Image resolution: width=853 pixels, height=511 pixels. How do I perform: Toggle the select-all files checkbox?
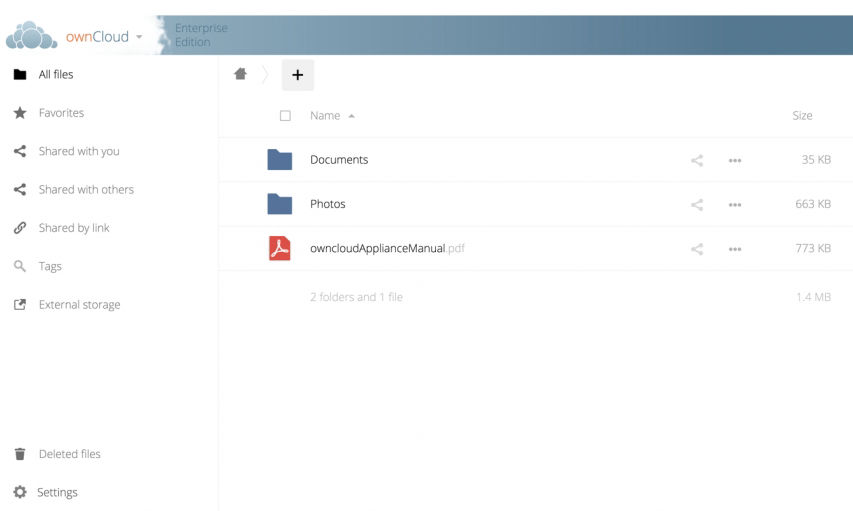pos(285,115)
